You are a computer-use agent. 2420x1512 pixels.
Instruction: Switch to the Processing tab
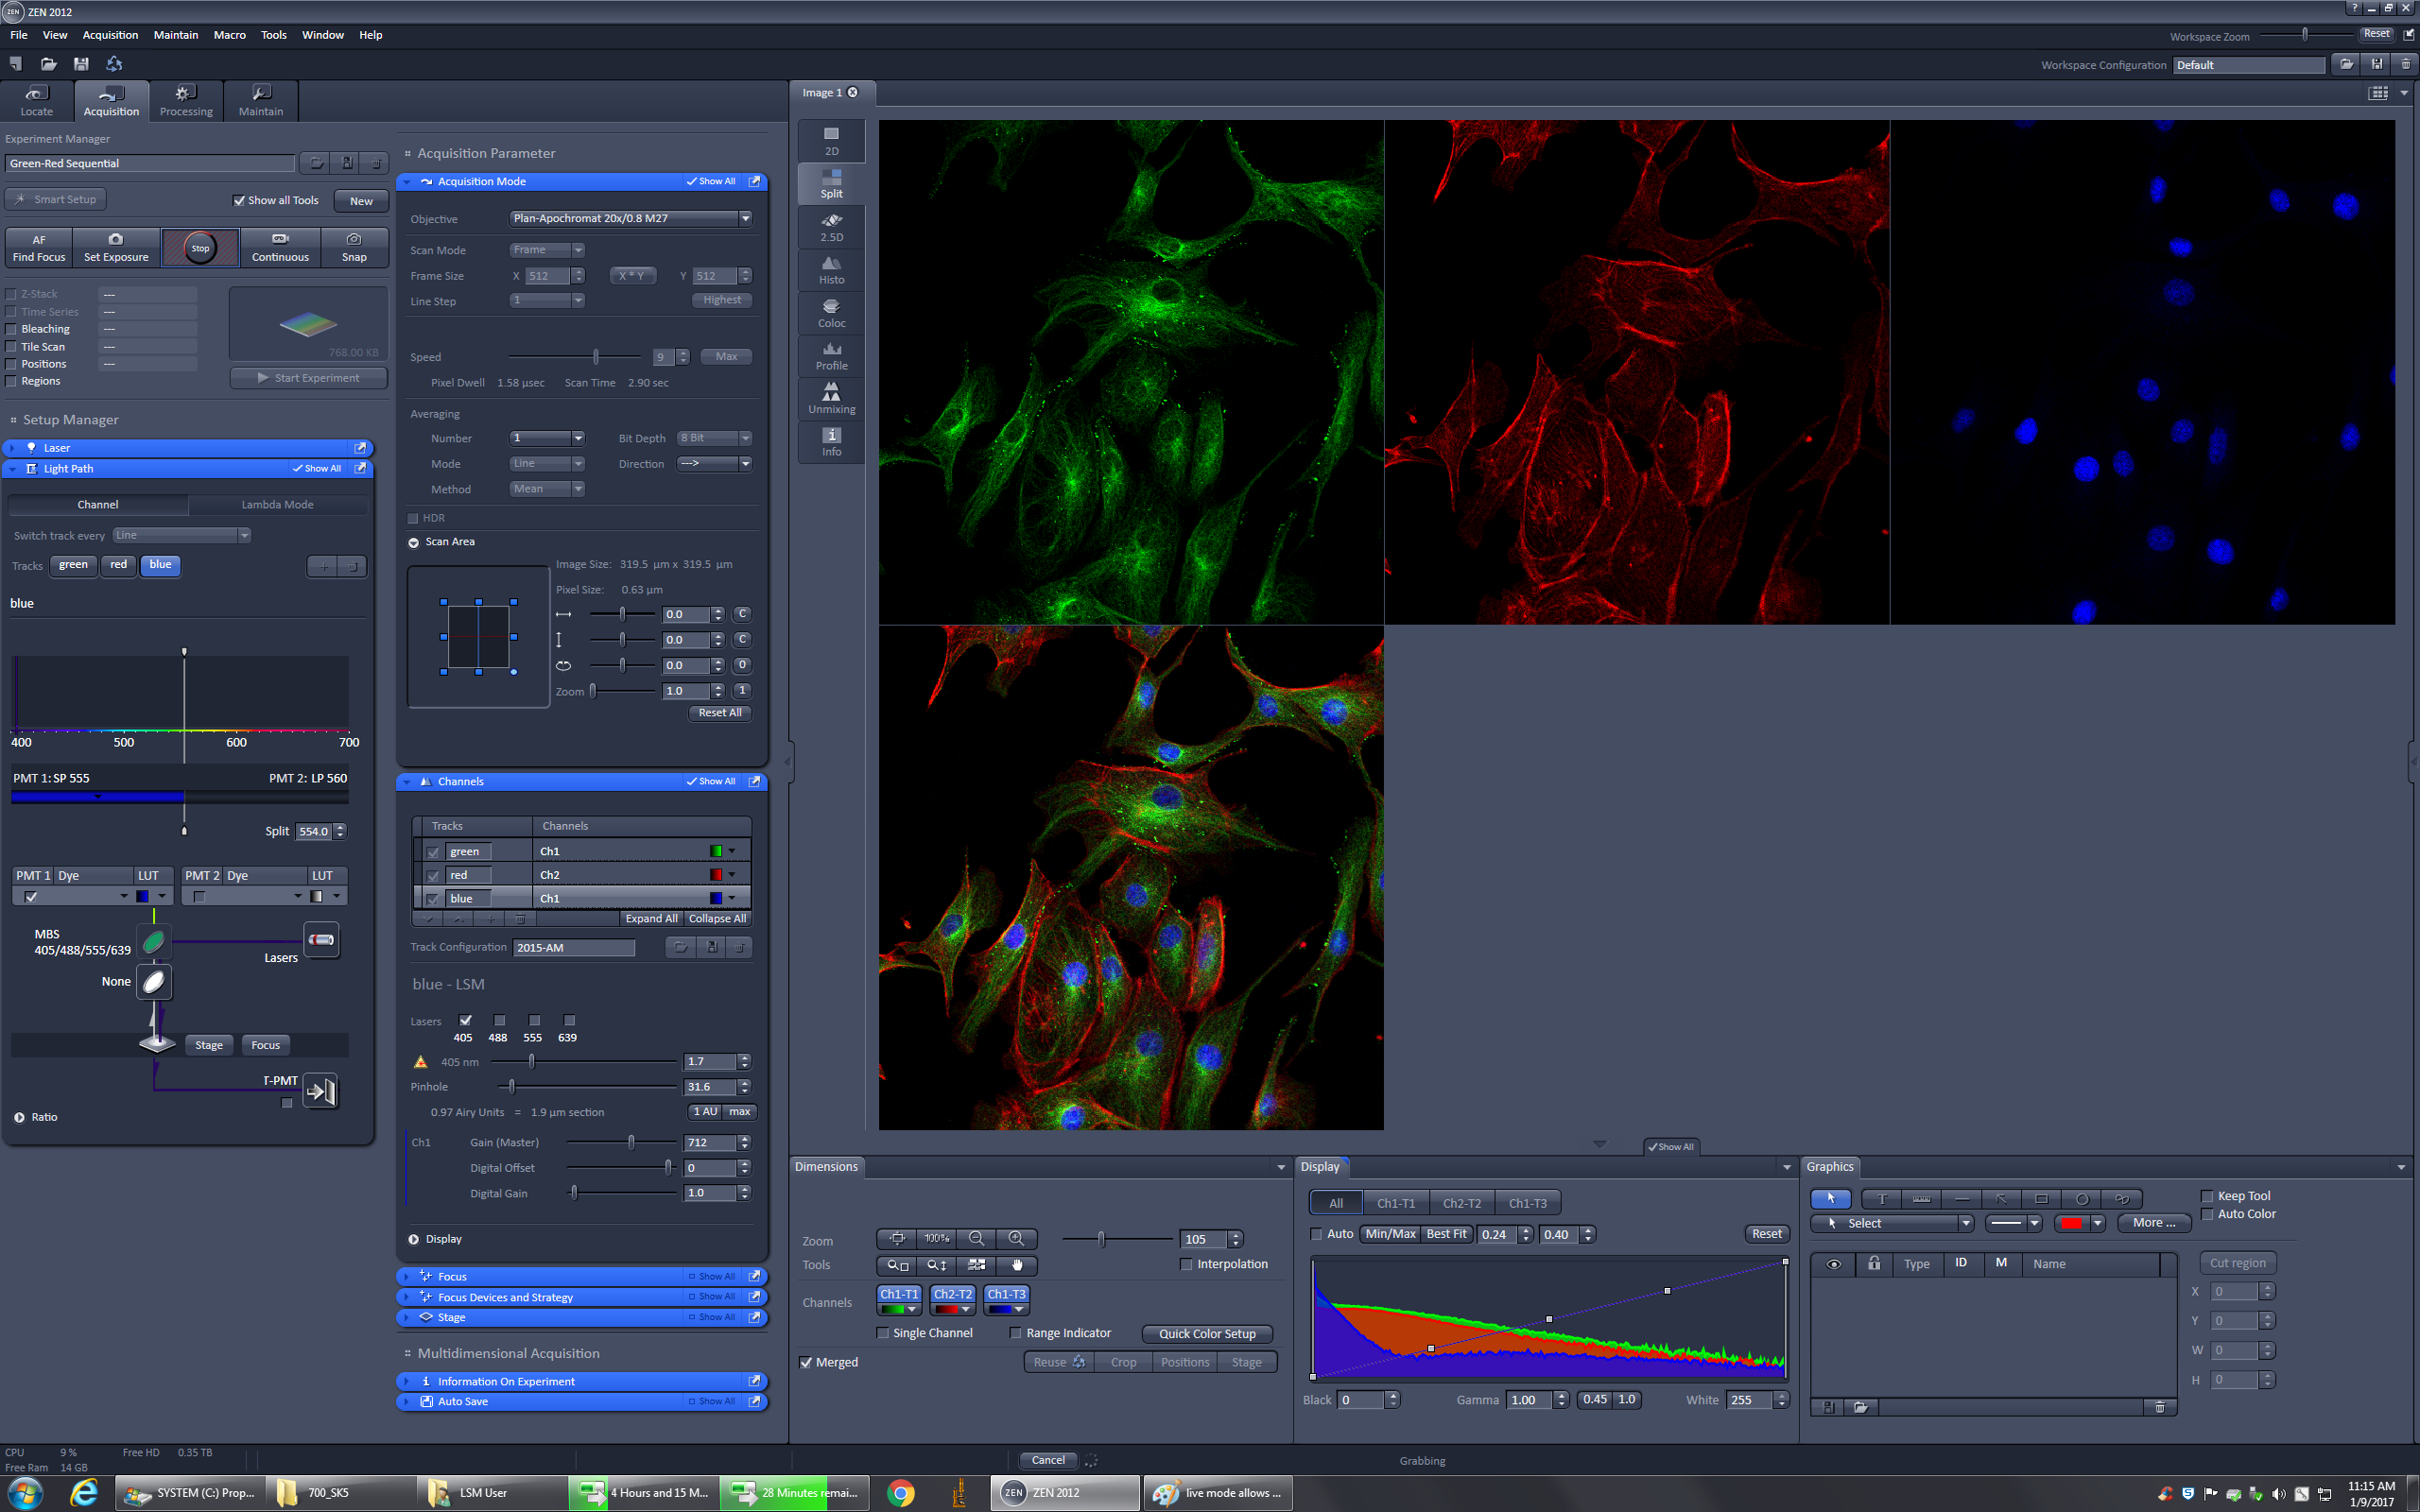point(186,101)
